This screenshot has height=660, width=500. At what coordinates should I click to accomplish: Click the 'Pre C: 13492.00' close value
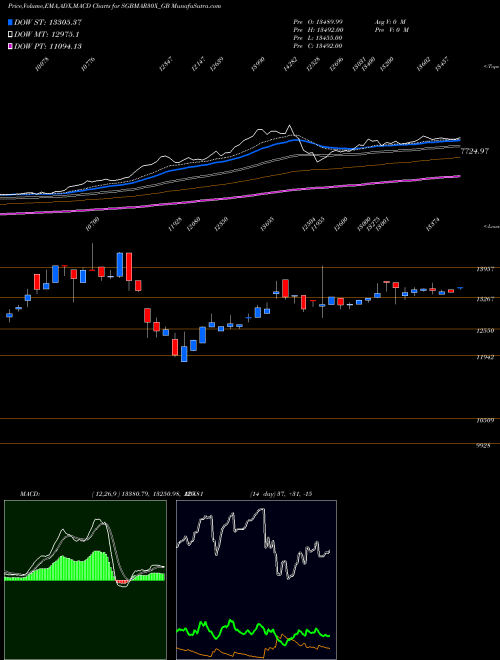[318, 46]
